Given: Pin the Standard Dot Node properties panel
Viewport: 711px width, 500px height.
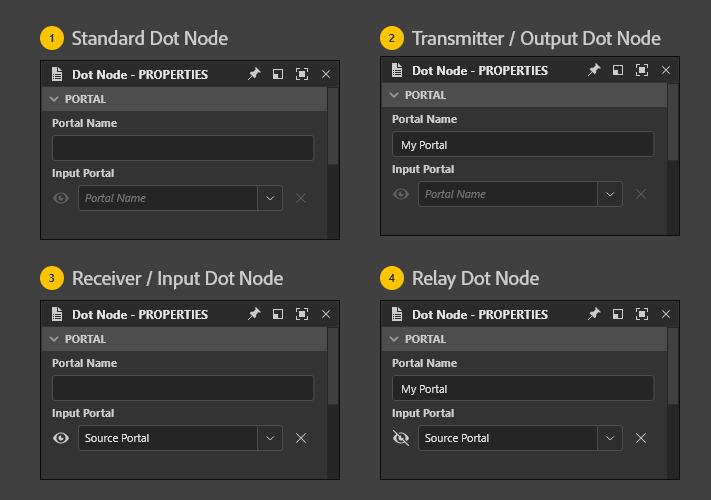Looking at the screenshot, I should click(254, 74).
